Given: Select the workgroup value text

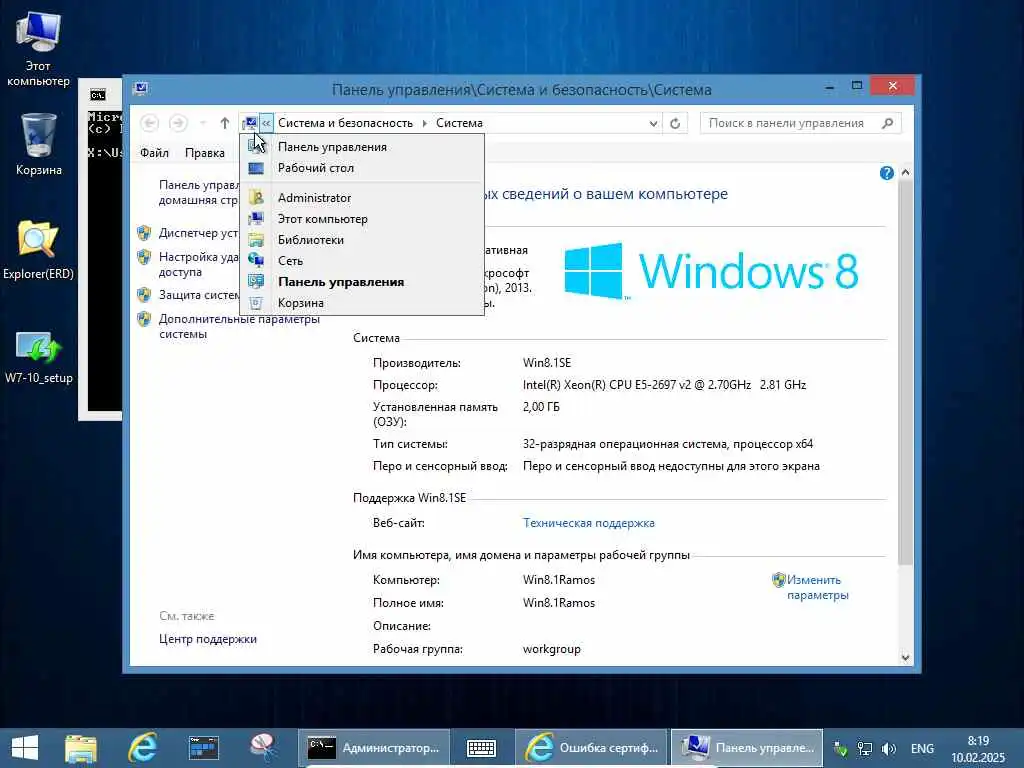Looking at the screenshot, I should (551, 649).
